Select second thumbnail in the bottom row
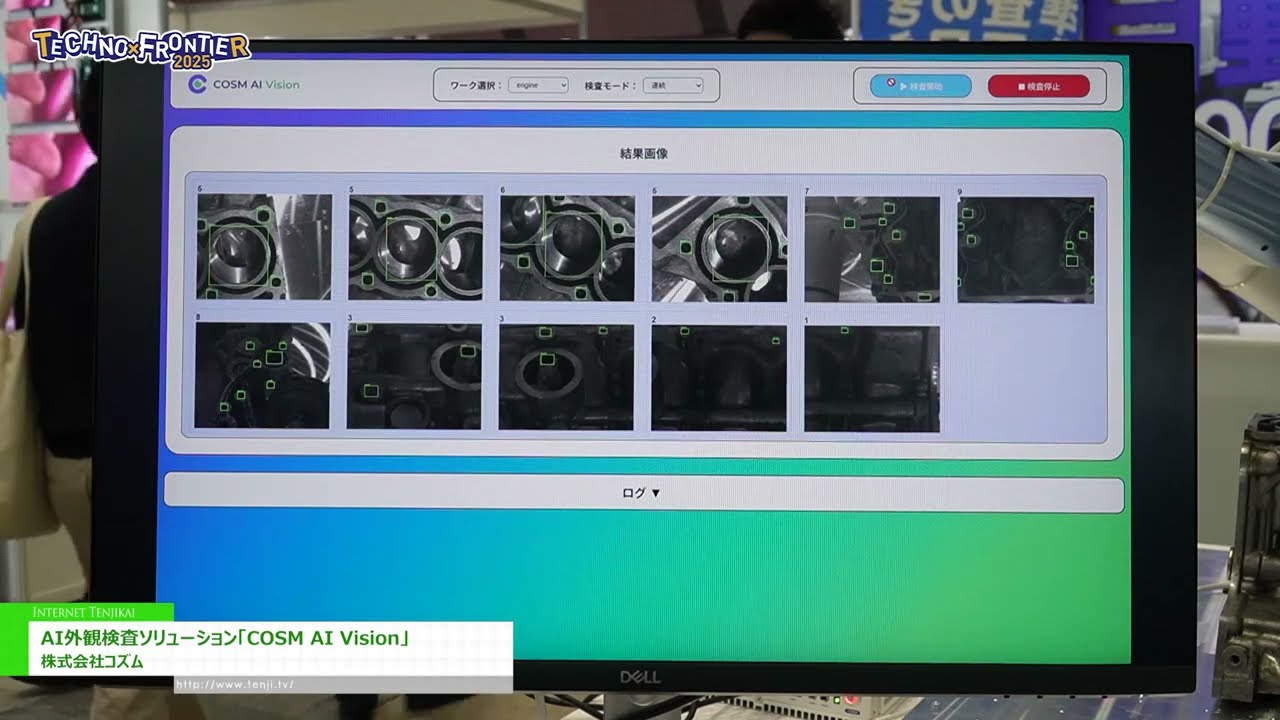 click(x=414, y=376)
